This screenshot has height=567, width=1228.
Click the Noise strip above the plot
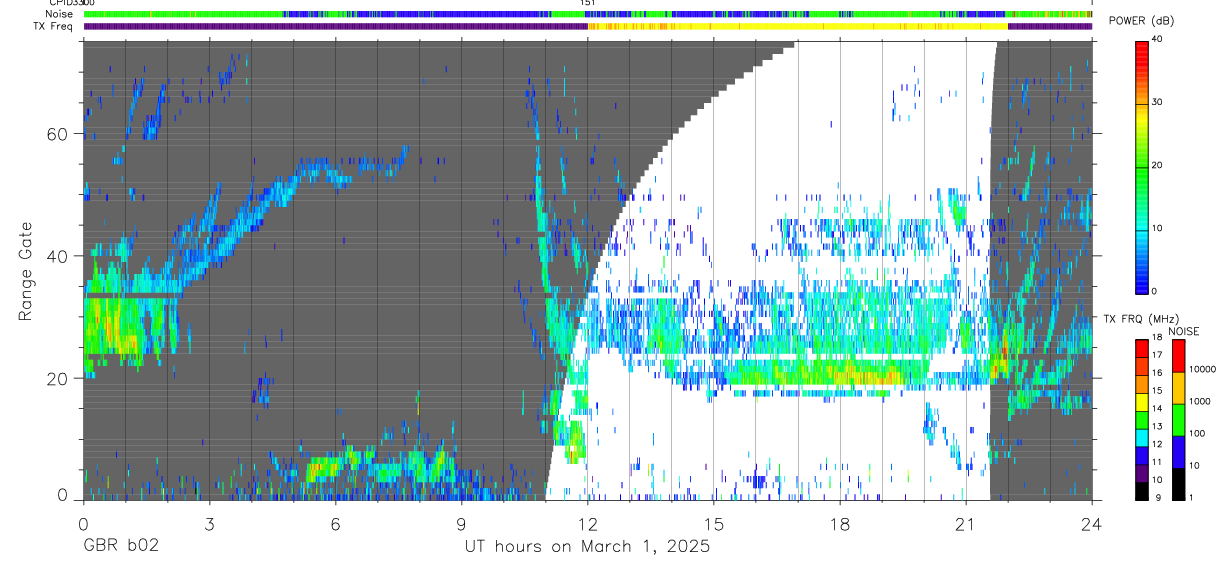tap(587, 15)
